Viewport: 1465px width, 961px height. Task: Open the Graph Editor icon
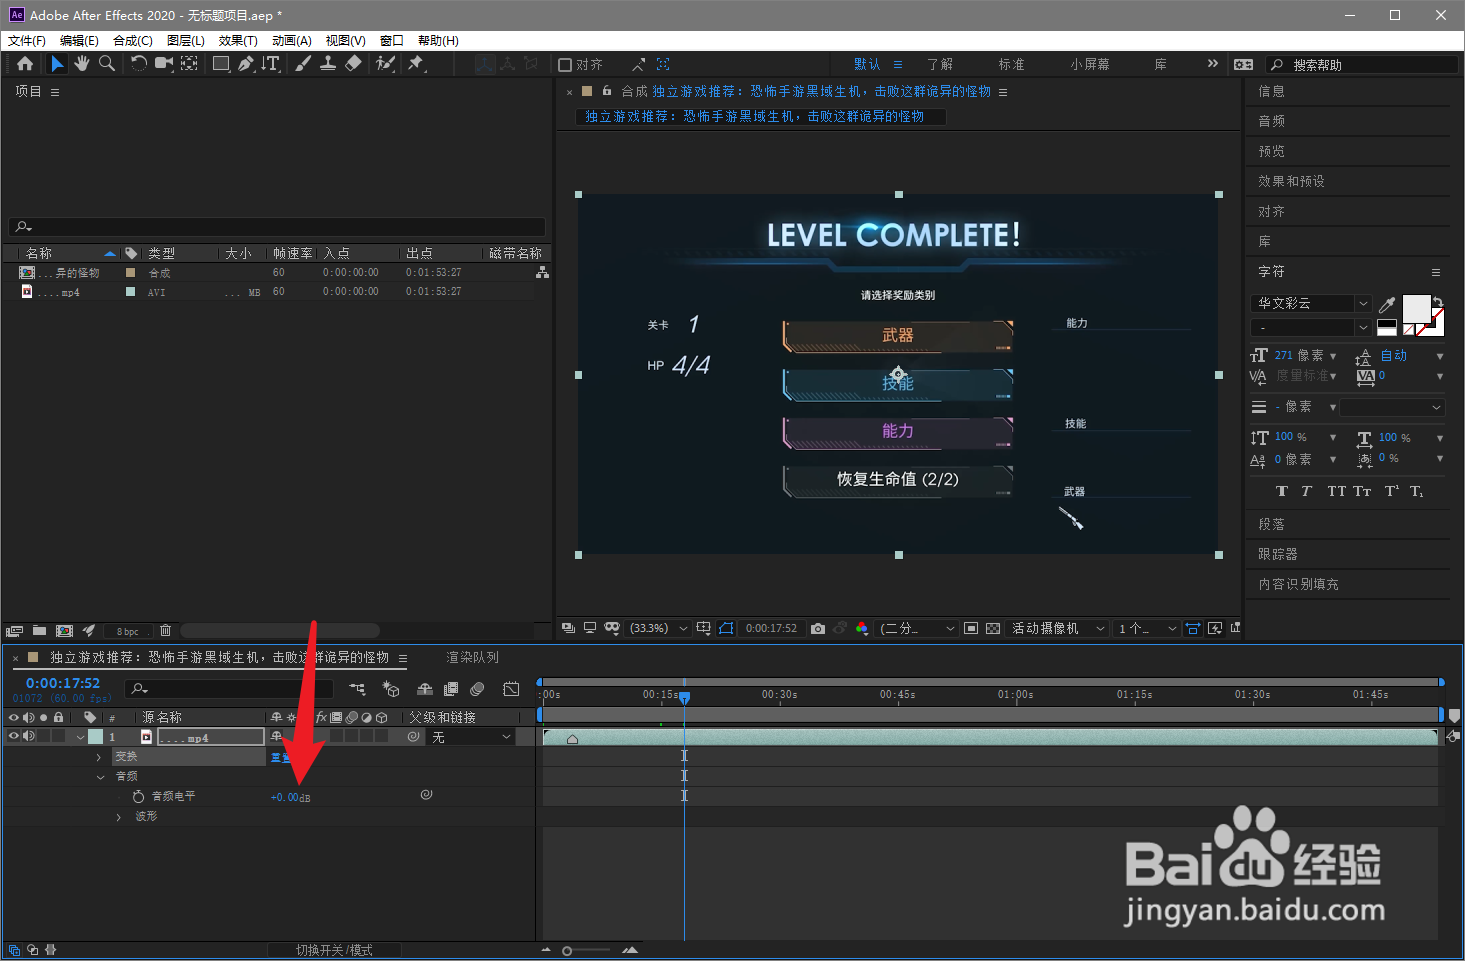[x=511, y=689]
